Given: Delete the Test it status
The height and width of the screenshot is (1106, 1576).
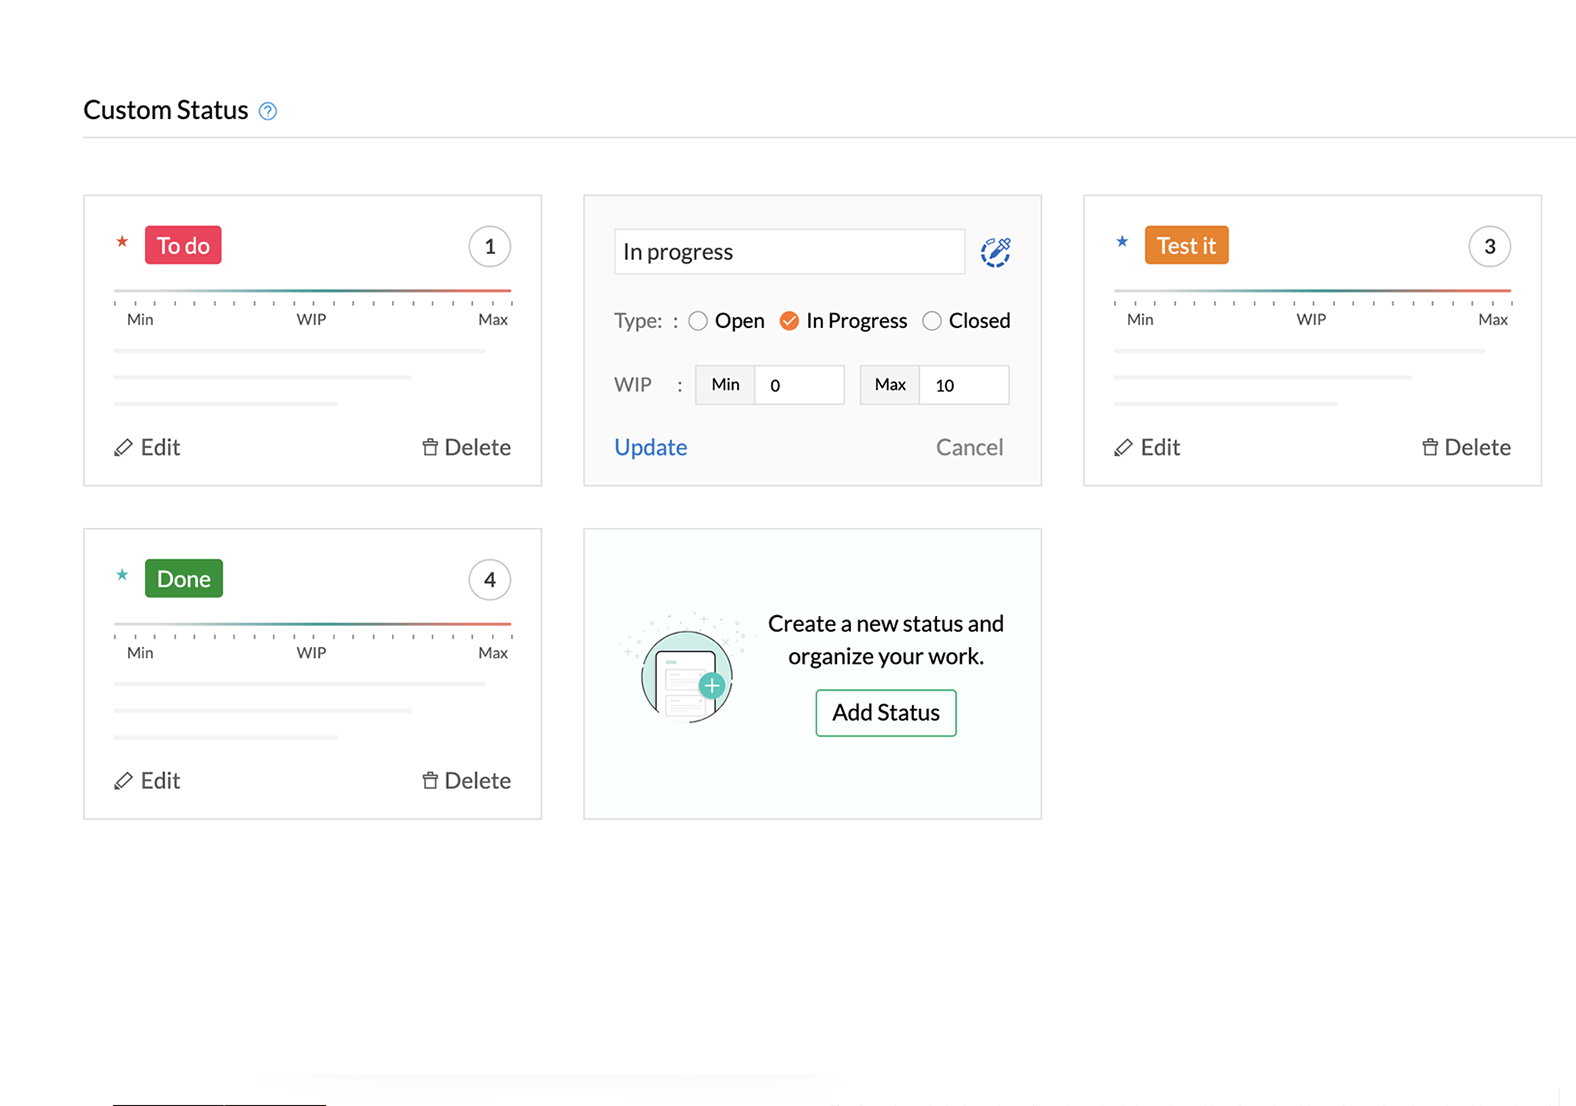Looking at the screenshot, I should [1466, 448].
